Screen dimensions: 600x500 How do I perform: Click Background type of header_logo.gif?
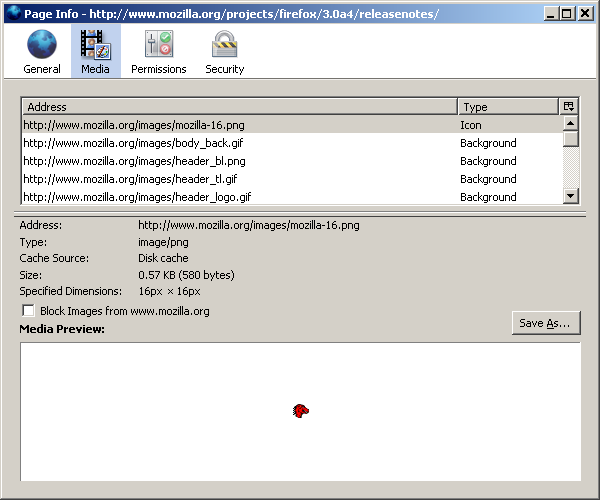[x=488, y=197]
